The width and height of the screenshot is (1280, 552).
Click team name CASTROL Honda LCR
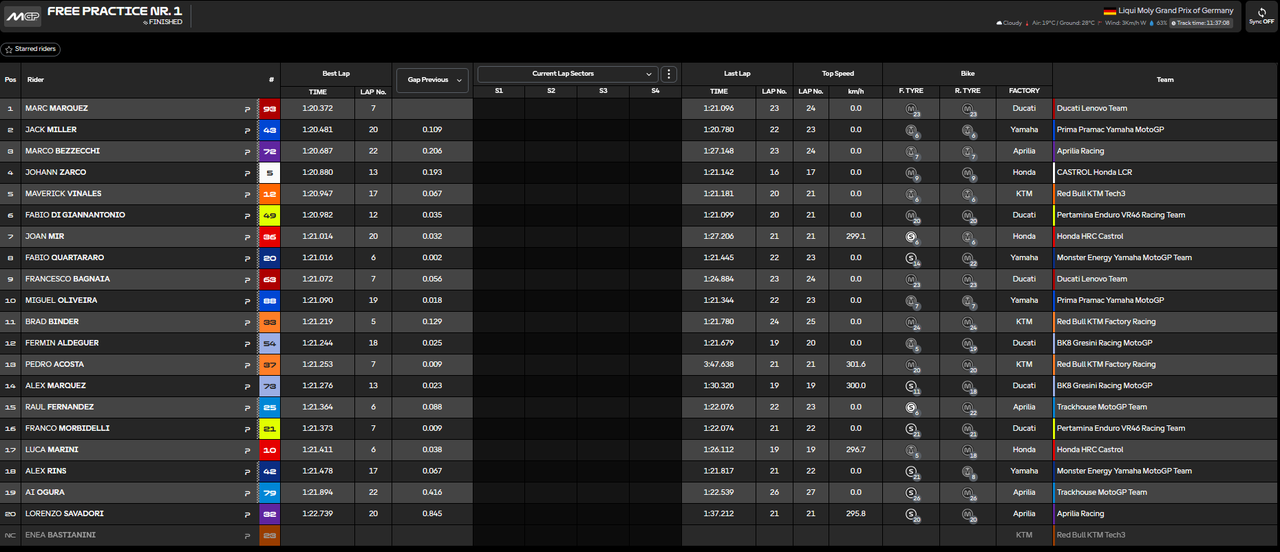(x=1094, y=172)
